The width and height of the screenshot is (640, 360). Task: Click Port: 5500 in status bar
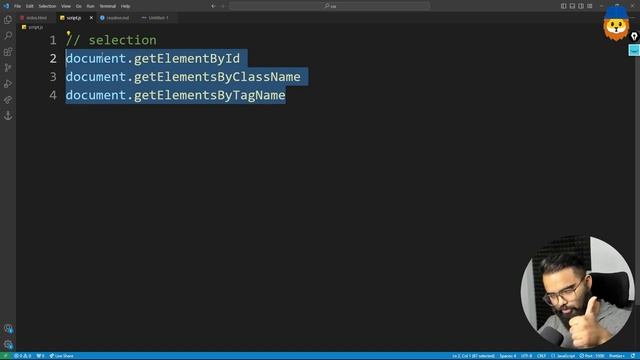pos(592,356)
